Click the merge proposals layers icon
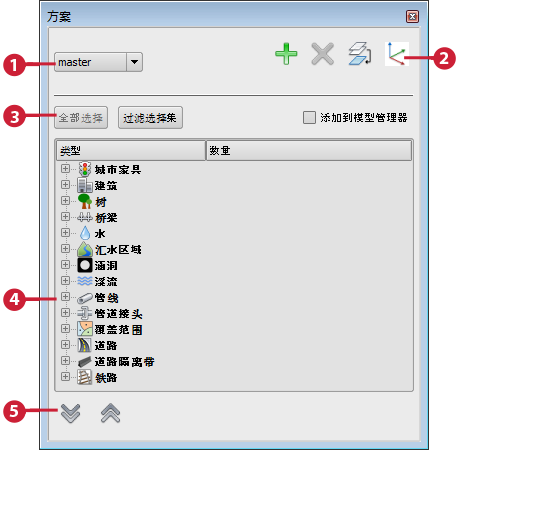 tap(360, 54)
